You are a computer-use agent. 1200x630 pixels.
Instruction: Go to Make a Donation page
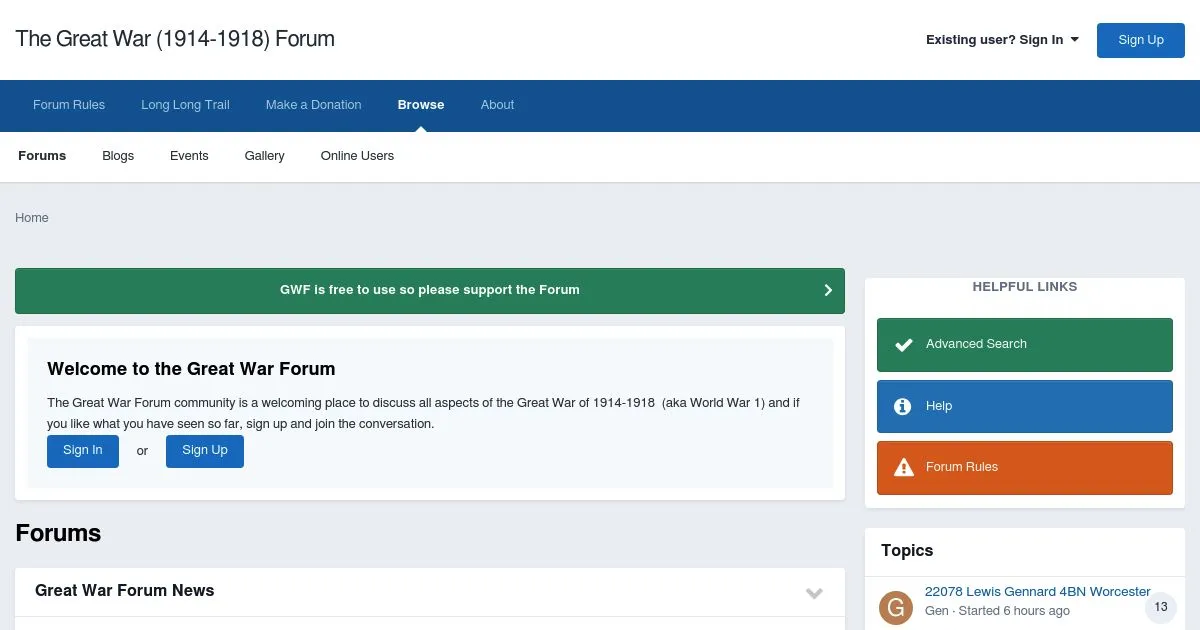coord(314,105)
